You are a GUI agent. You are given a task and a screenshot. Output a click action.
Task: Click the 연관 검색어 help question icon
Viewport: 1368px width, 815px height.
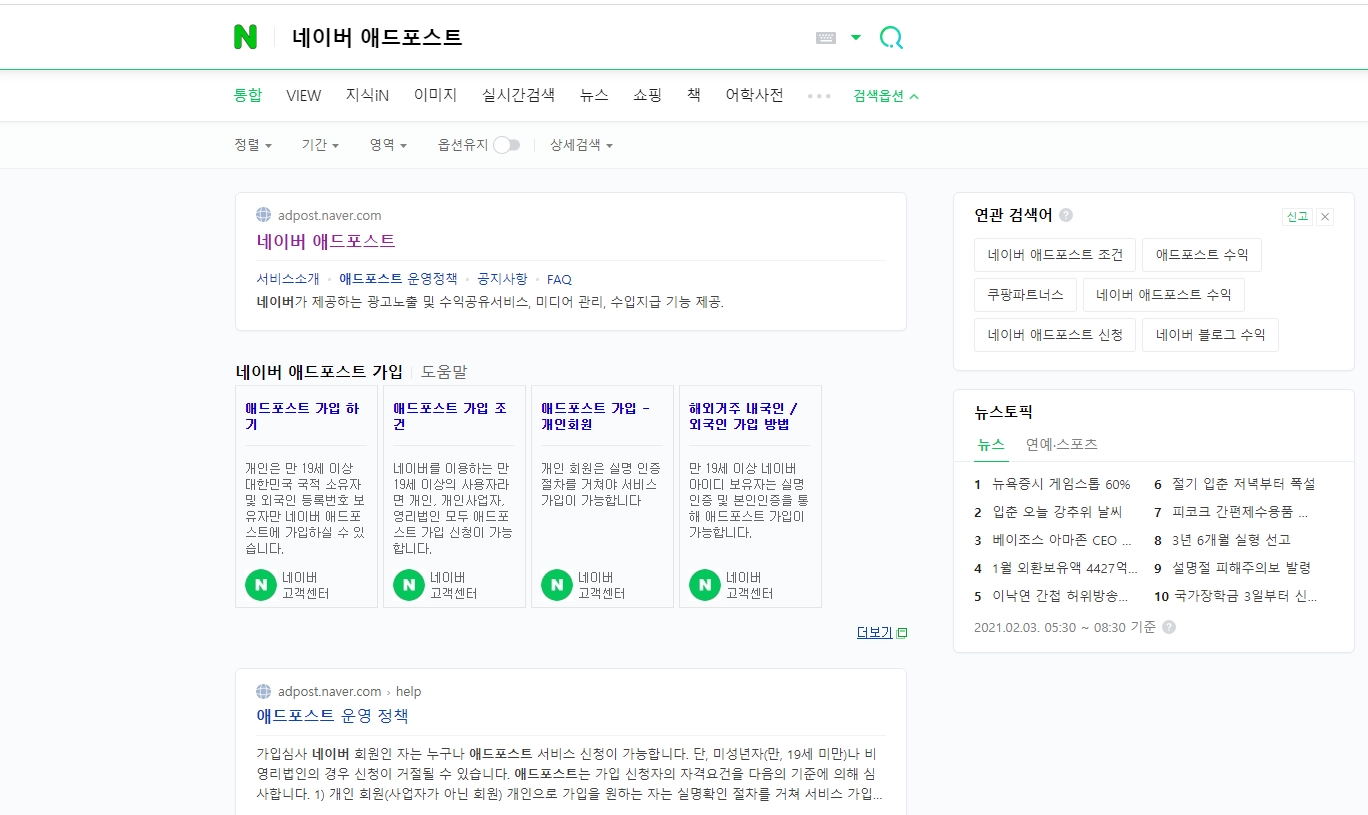(x=1066, y=215)
